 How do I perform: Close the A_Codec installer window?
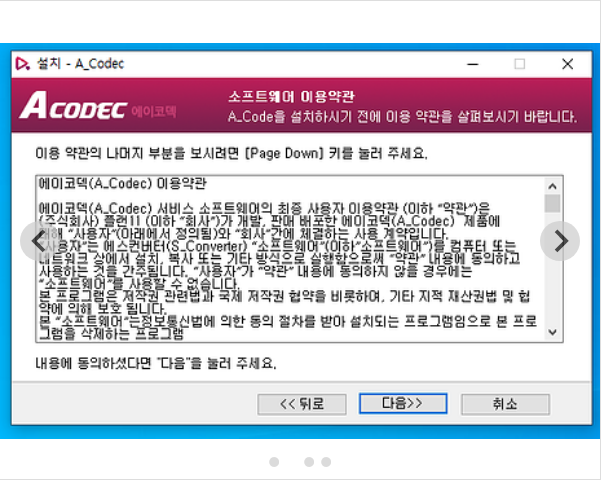click(568, 64)
